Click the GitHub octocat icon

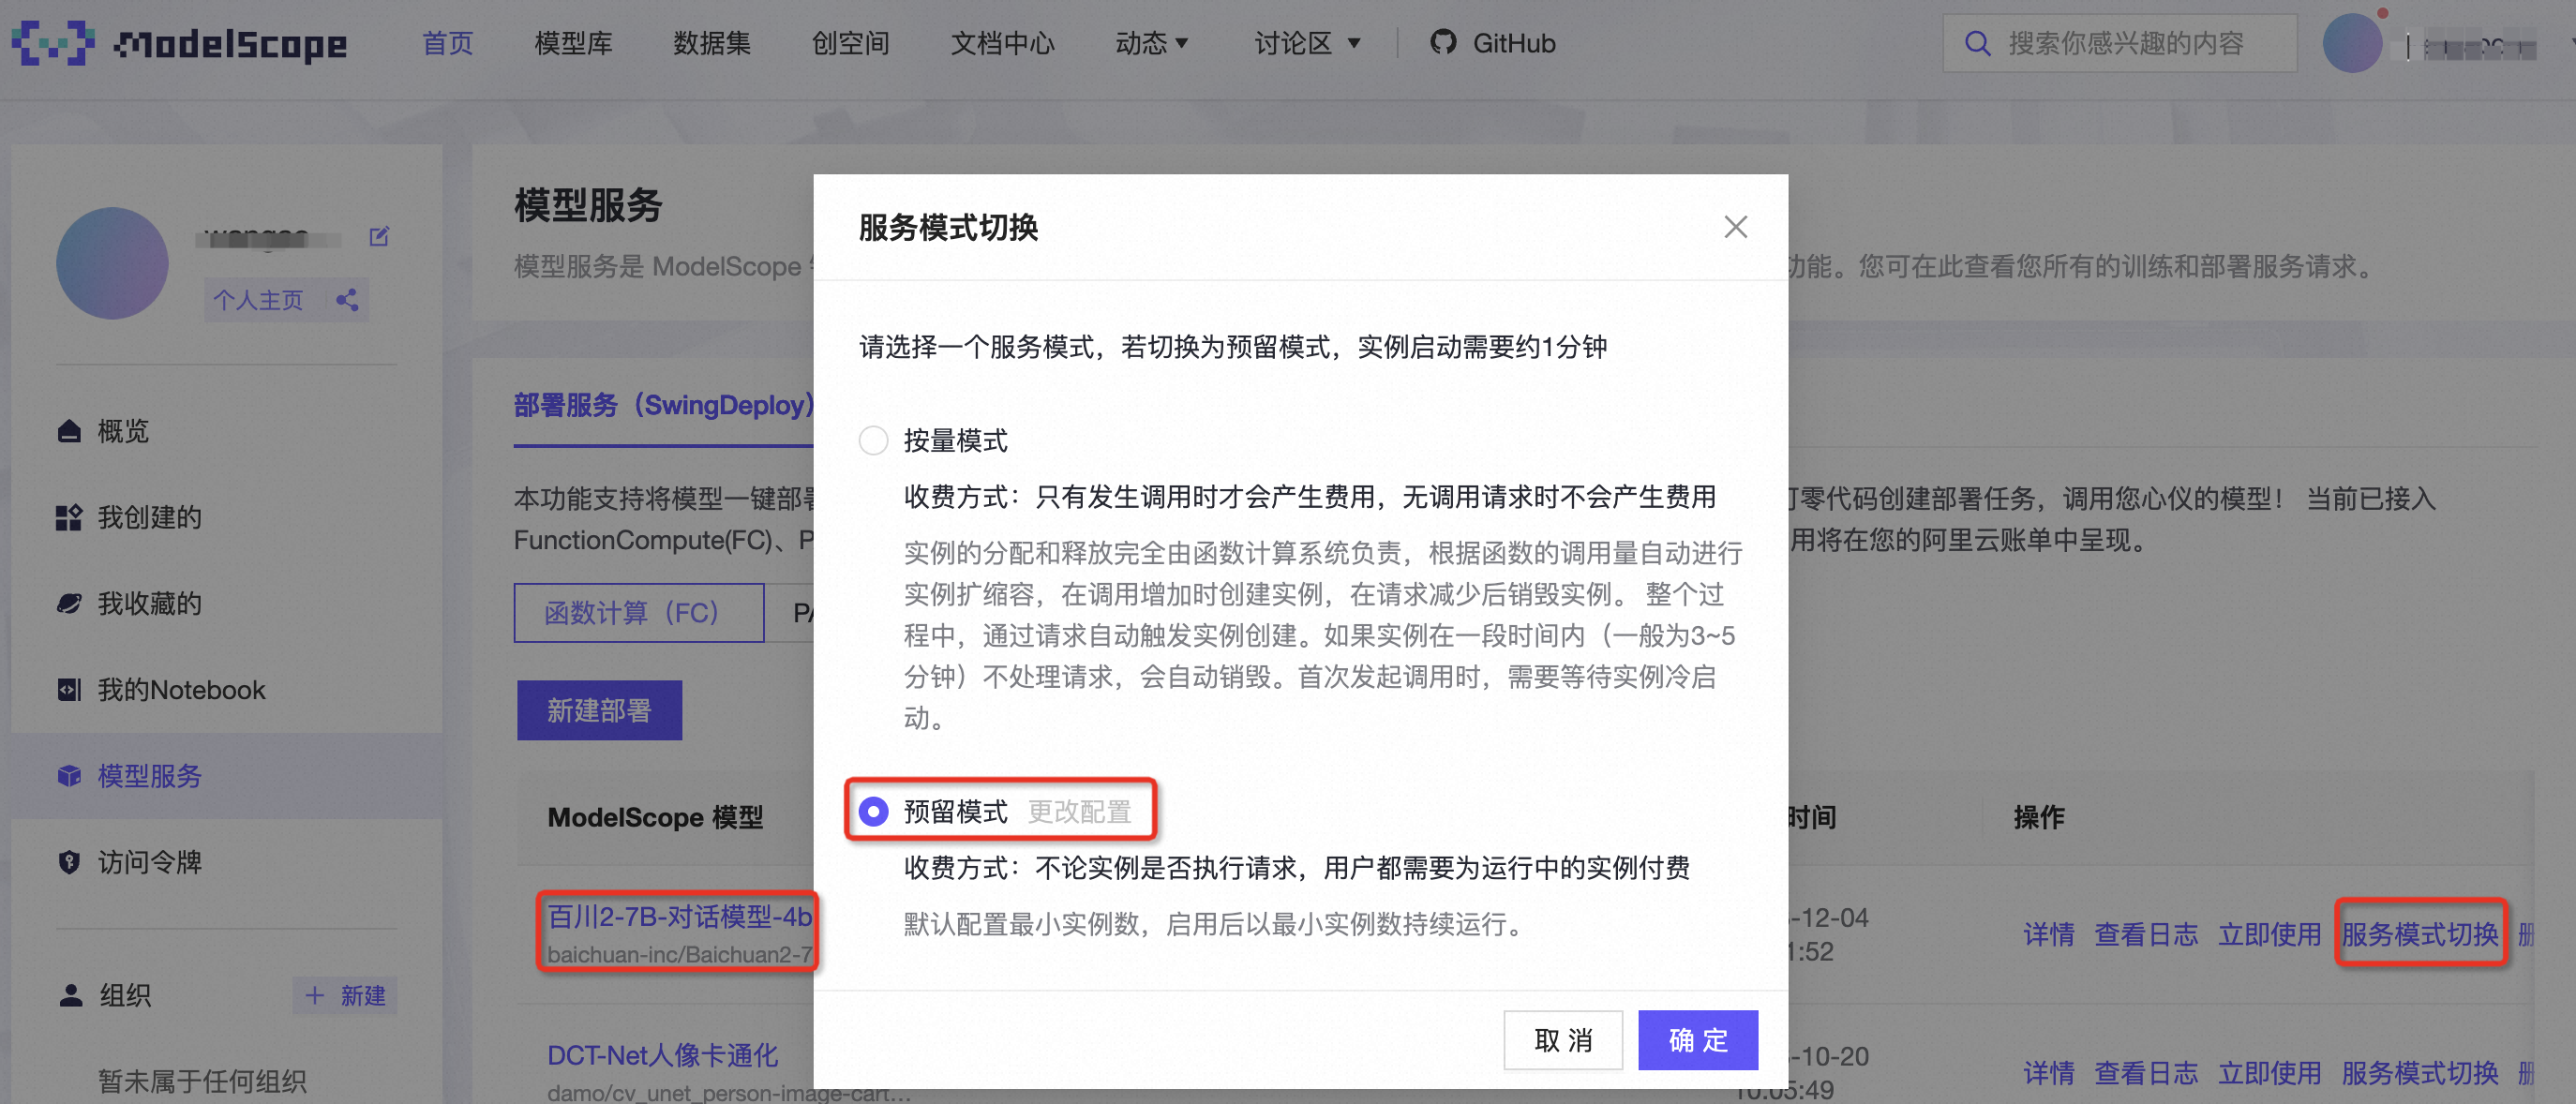click(1442, 43)
